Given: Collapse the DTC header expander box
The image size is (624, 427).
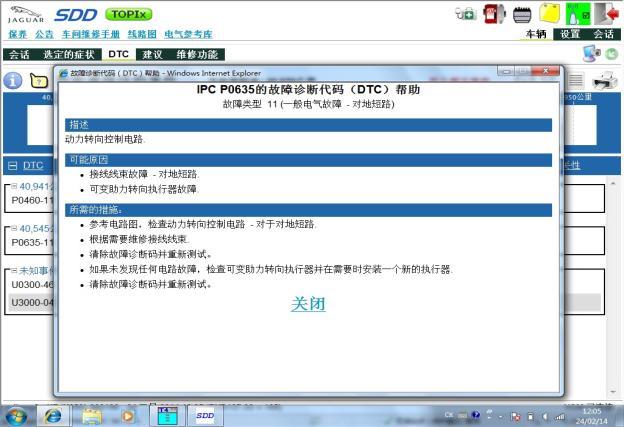Looking at the screenshot, I should [13, 166].
